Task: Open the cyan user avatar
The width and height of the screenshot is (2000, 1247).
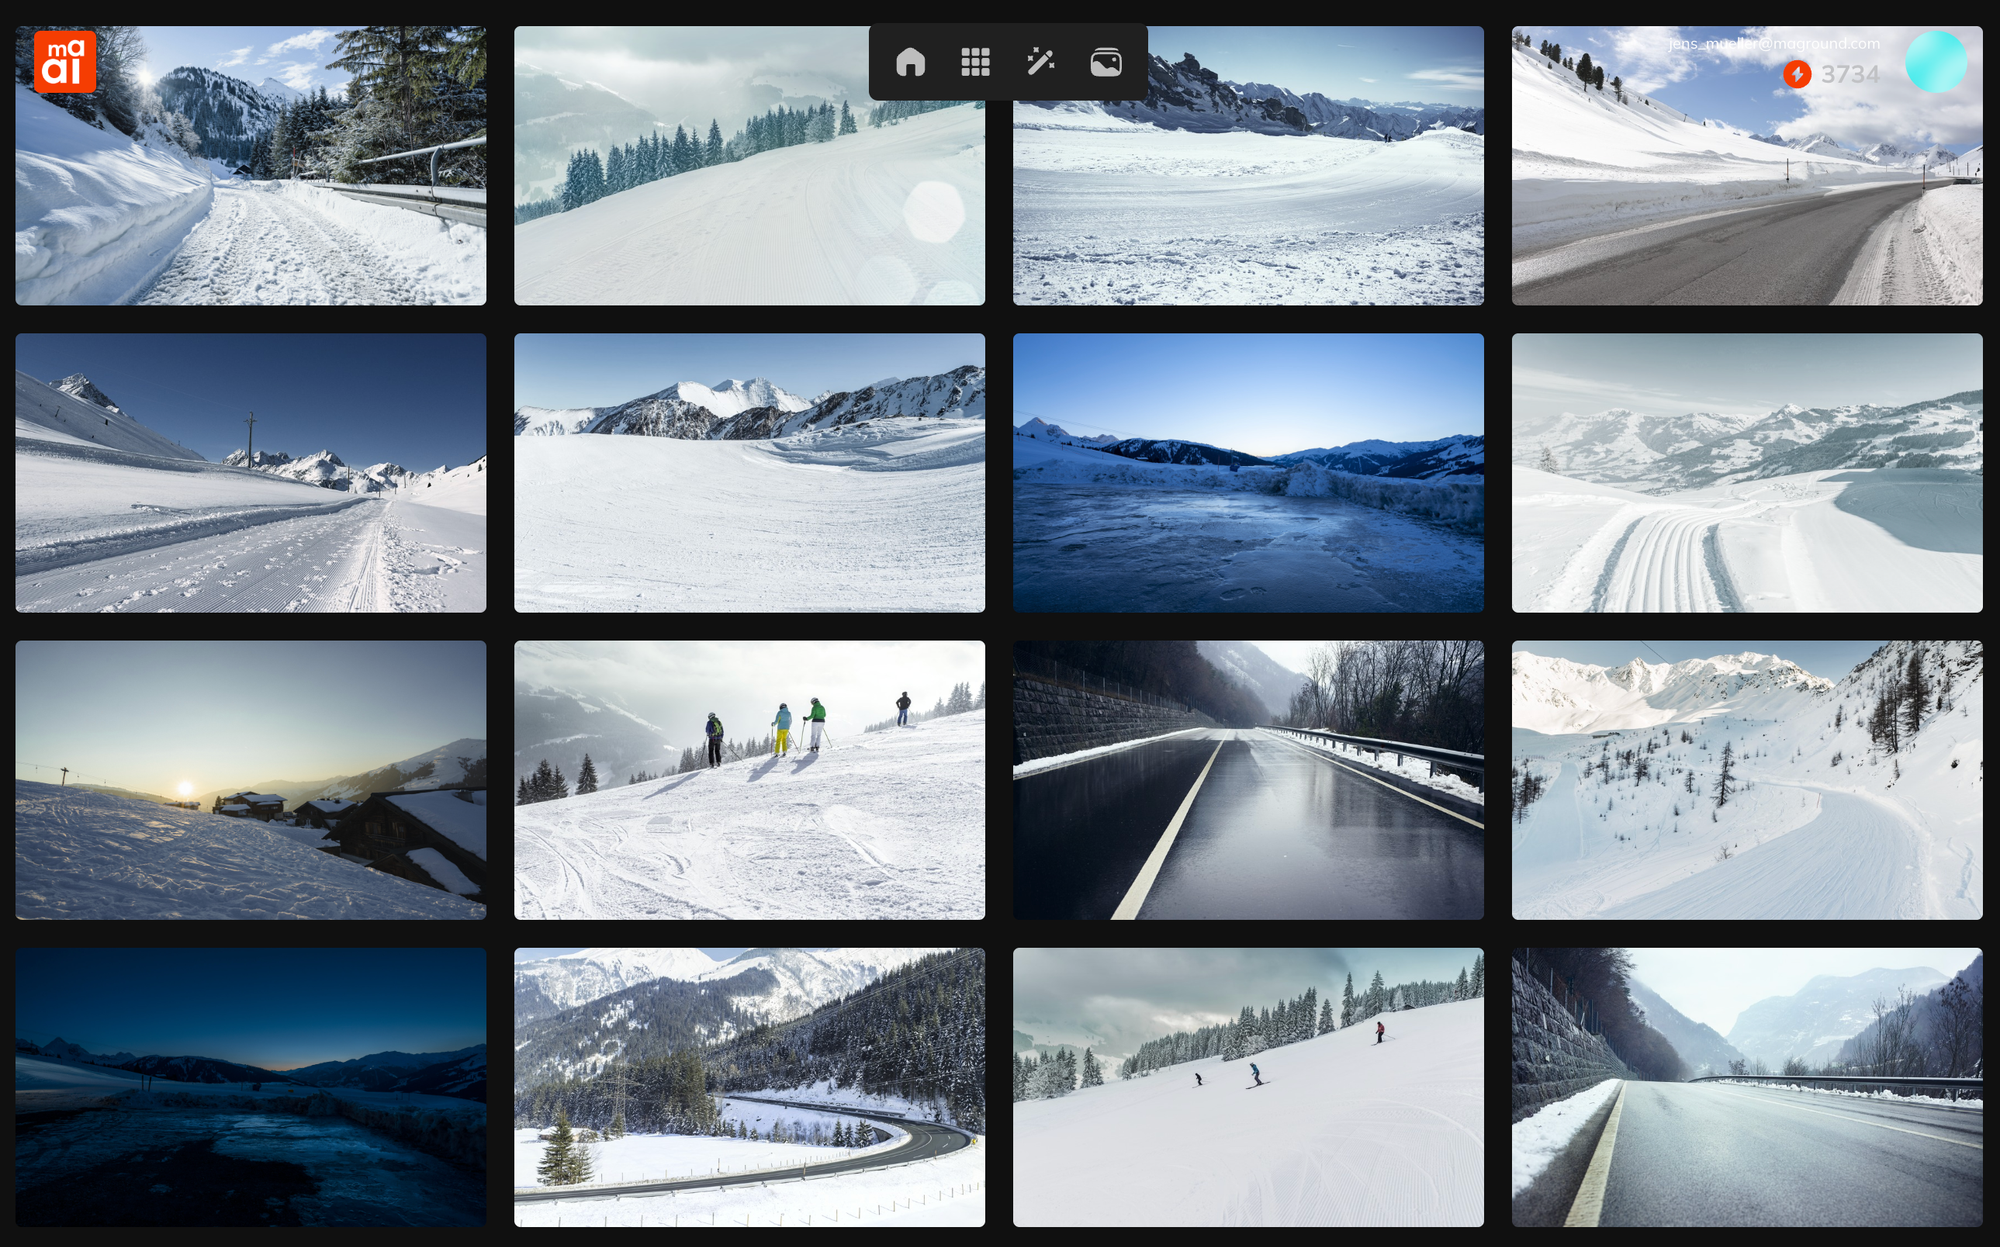Action: pyautogui.click(x=1935, y=62)
